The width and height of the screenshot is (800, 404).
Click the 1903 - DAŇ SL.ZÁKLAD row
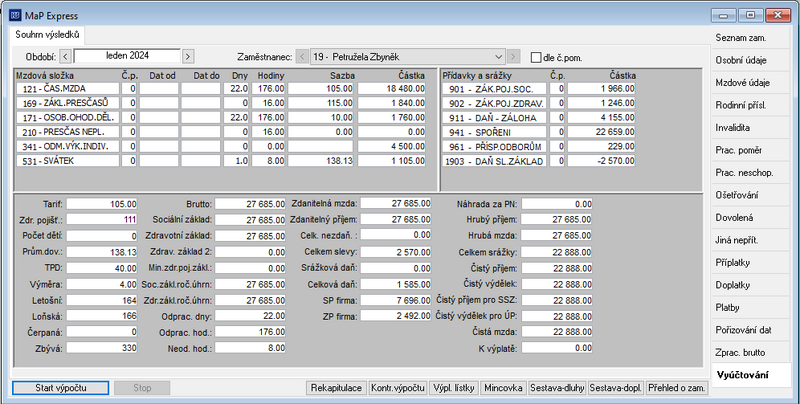pyautogui.click(x=539, y=161)
